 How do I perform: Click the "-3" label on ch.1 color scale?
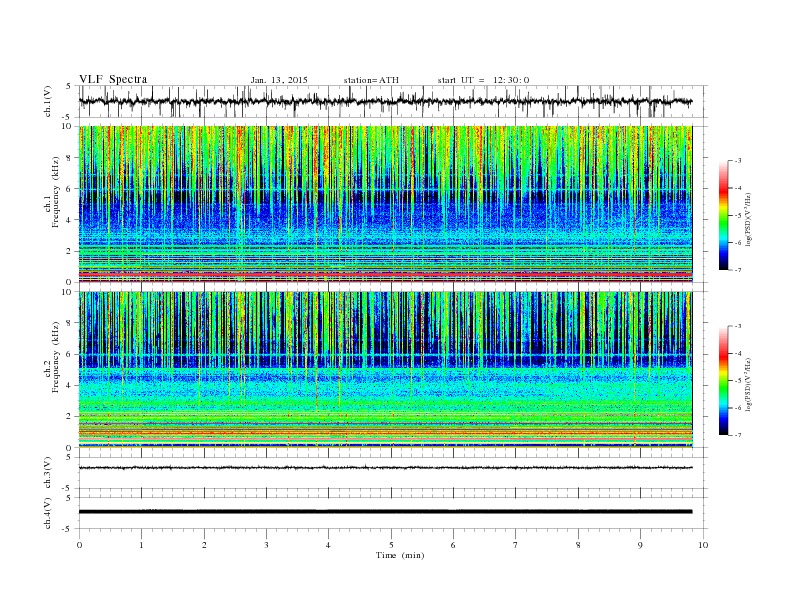[x=737, y=161]
